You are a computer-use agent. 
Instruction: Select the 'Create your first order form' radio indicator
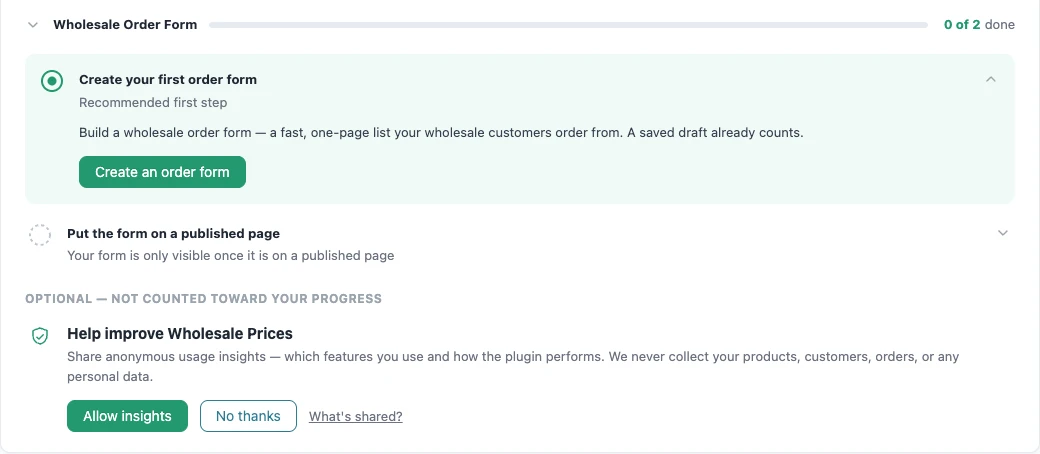click(52, 82)
